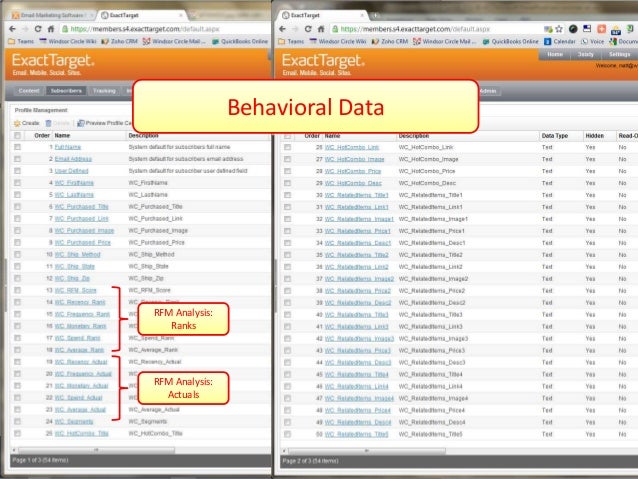Check the box for WC_RFM_Score row
The height and width of the screenshot is (479, 638).
(x=17, y=290)
